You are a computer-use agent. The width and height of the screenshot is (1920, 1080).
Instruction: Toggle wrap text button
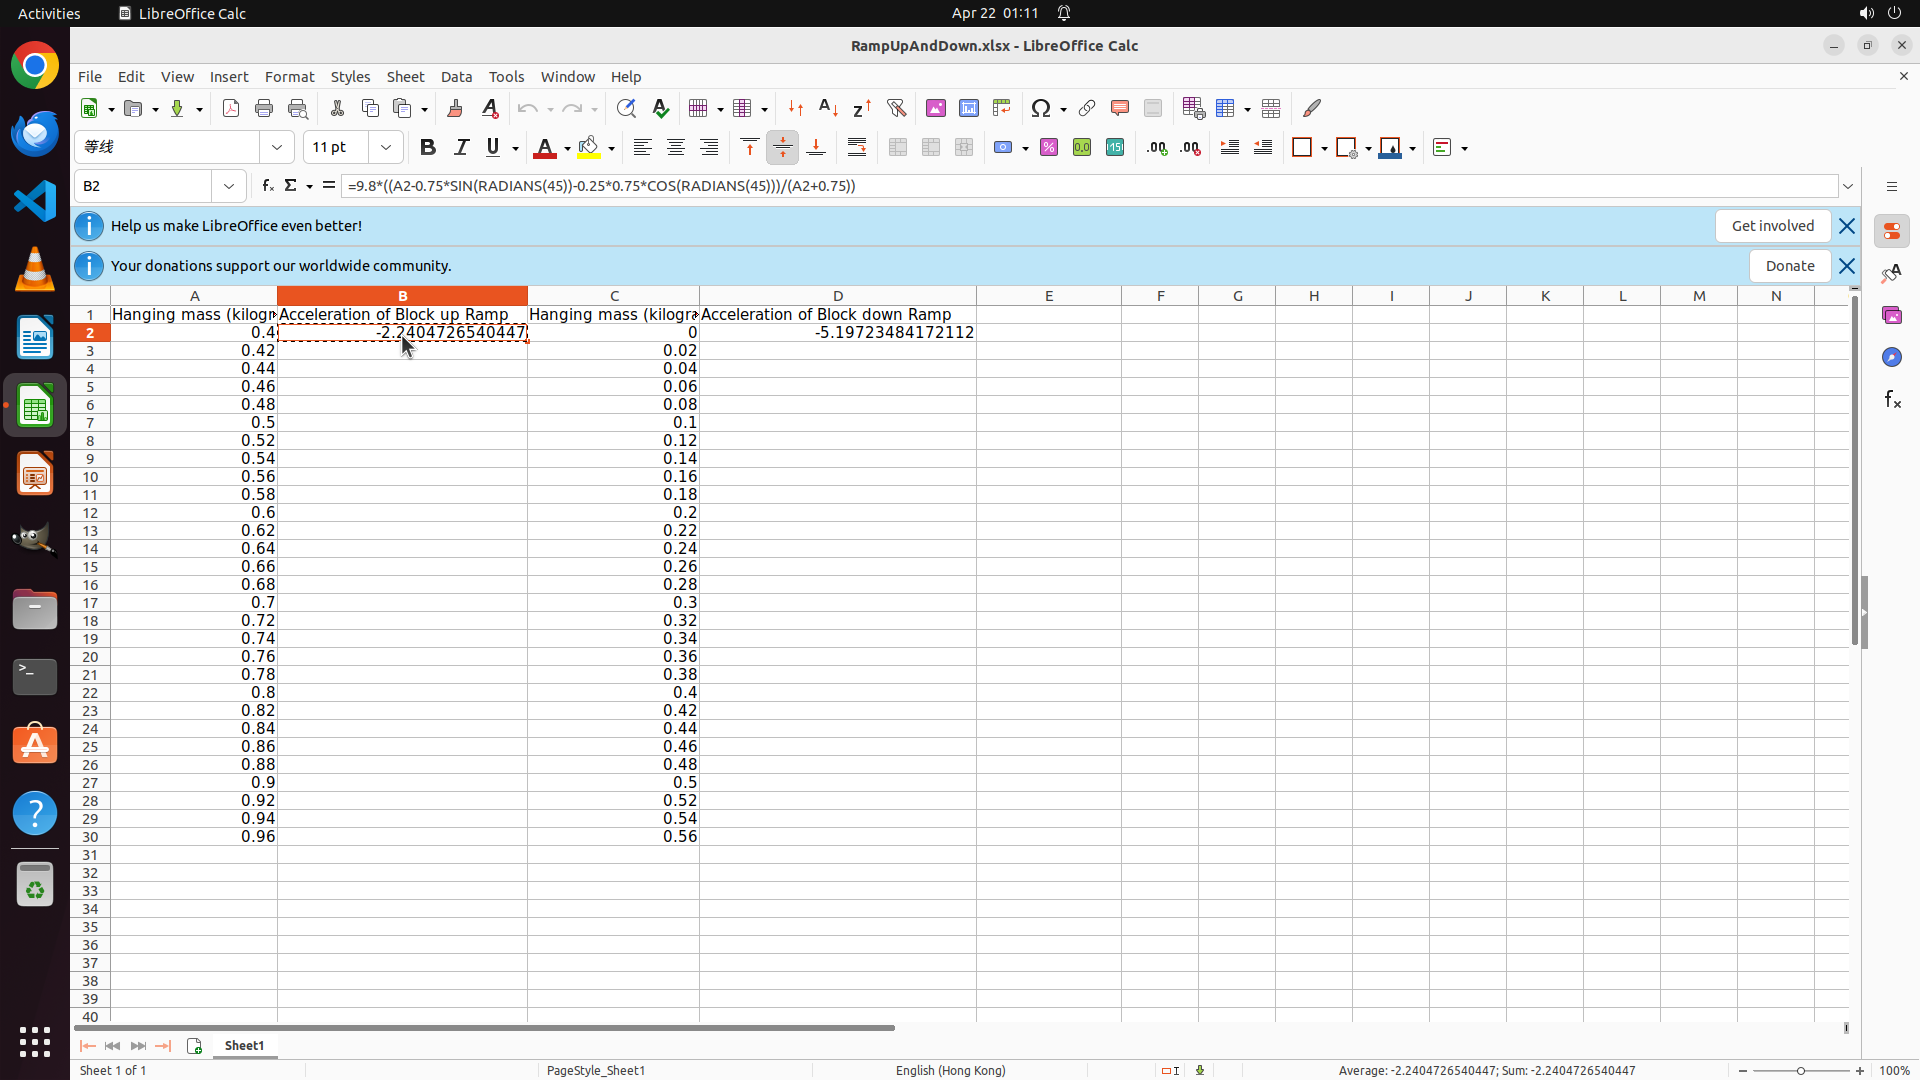coord(857,148)
